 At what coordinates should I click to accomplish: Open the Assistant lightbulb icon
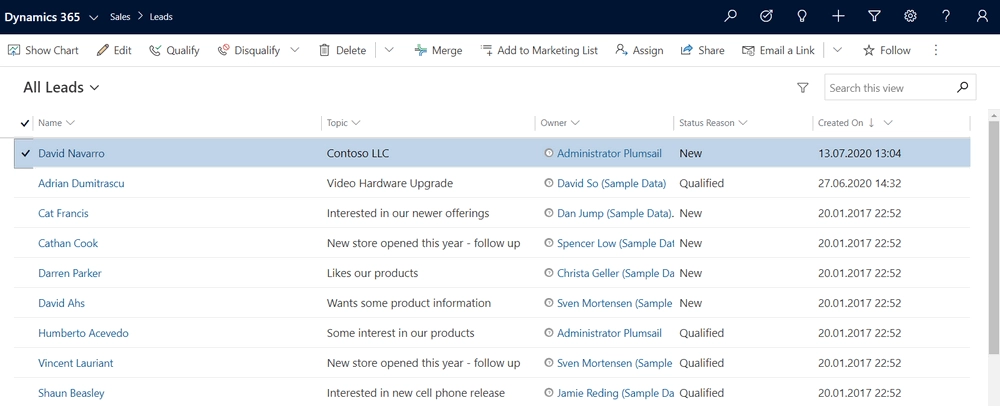(802, 17)
